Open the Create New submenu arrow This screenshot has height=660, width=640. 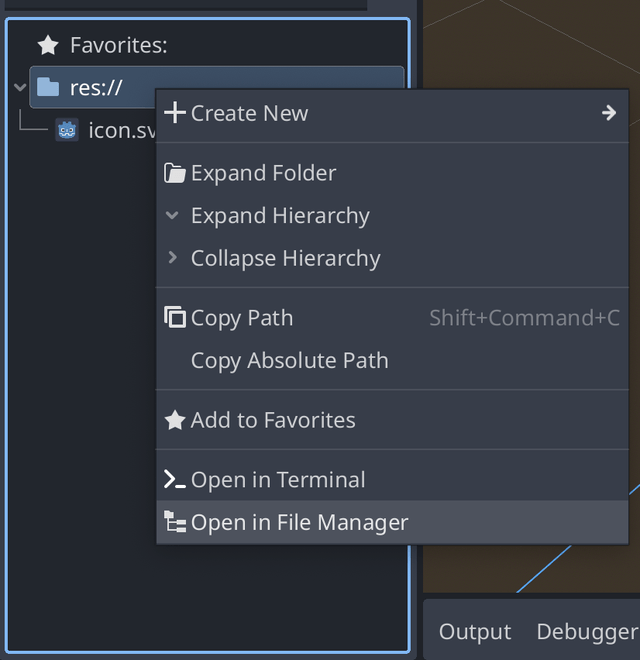click(x=609, y=113)
